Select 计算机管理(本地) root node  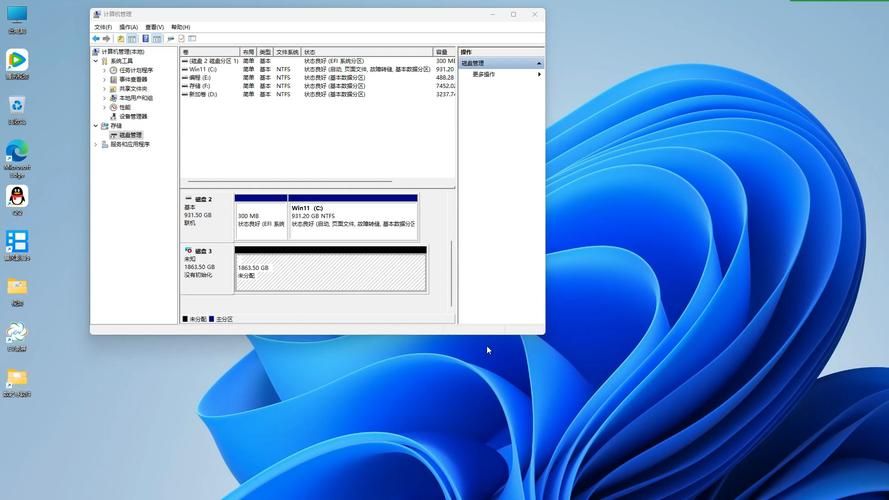pyautogui.click(x=118, y=52)
